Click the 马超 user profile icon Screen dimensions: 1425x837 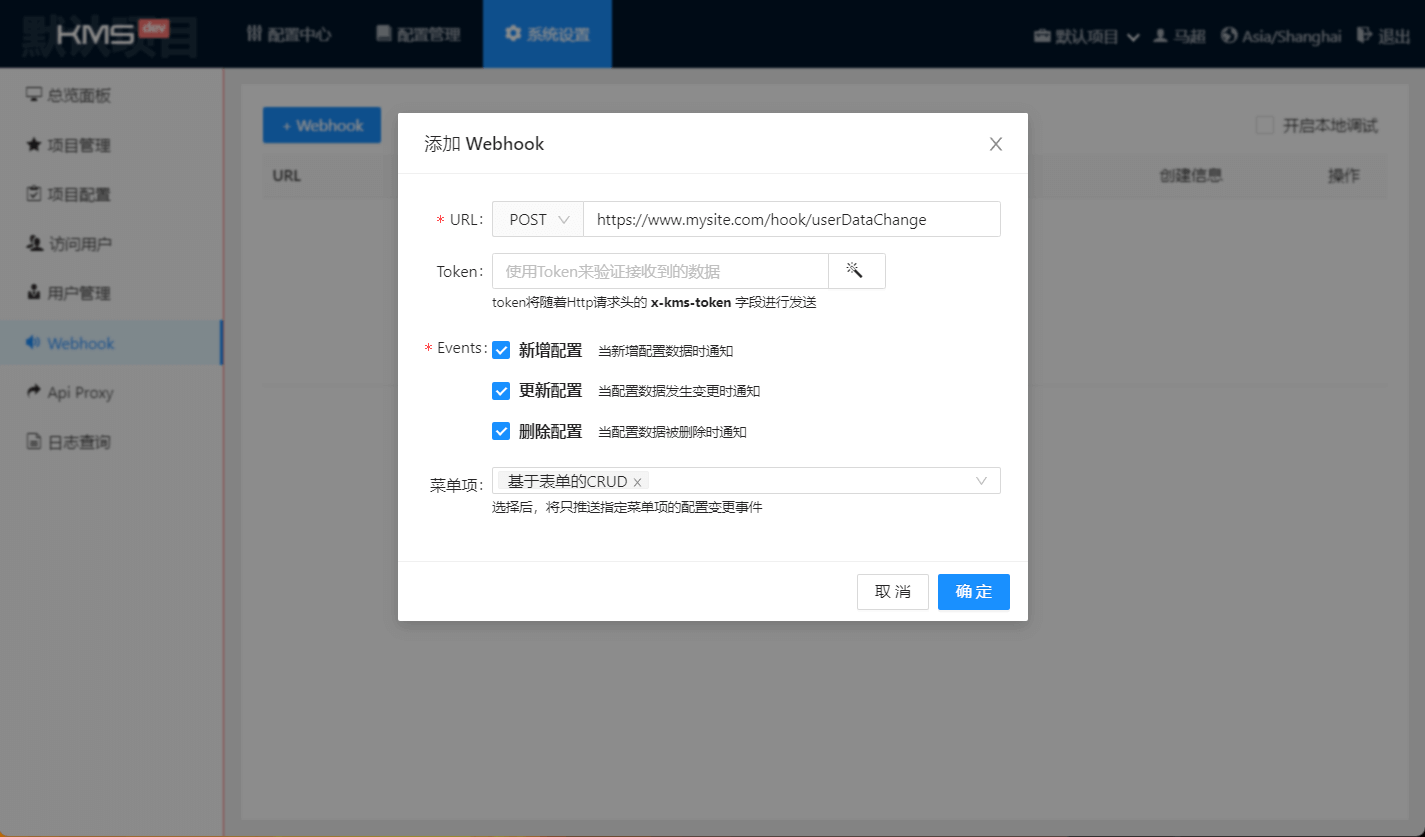pyautogui.click(x=1160, y=35)
